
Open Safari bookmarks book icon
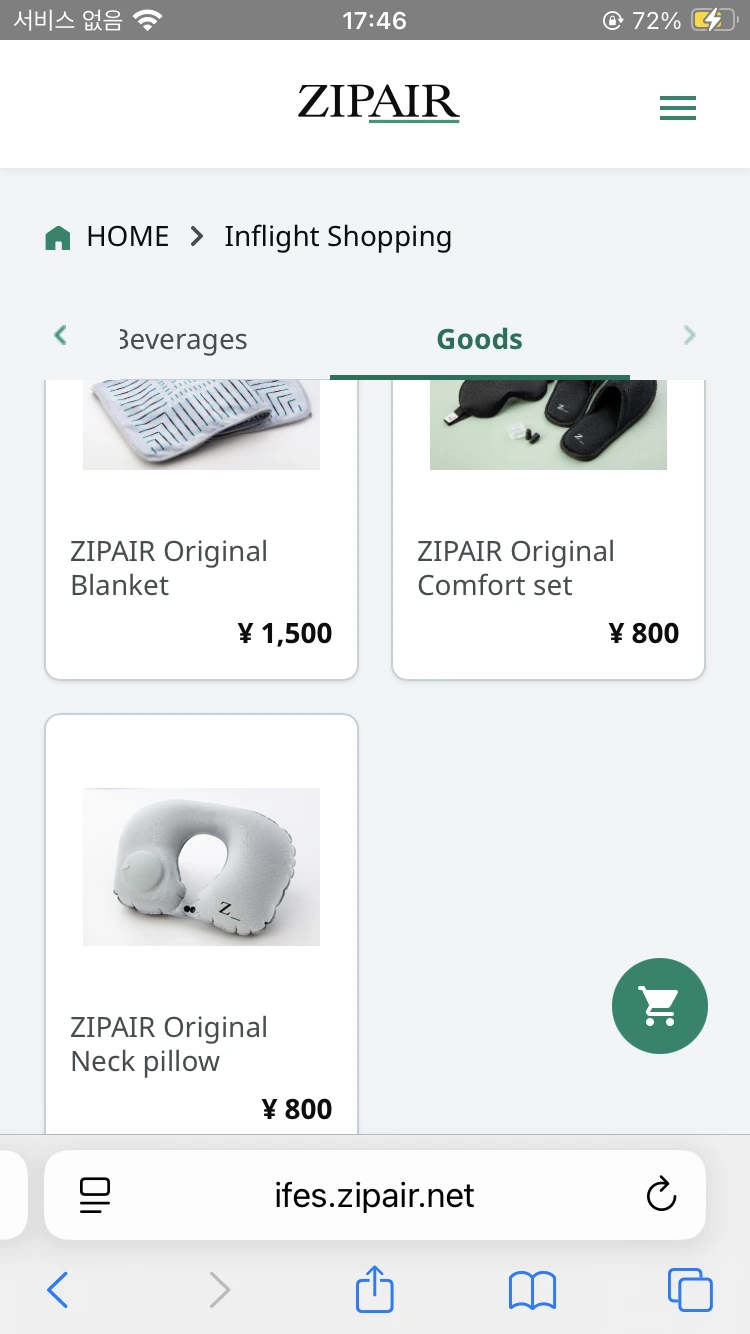point(532,1291)
